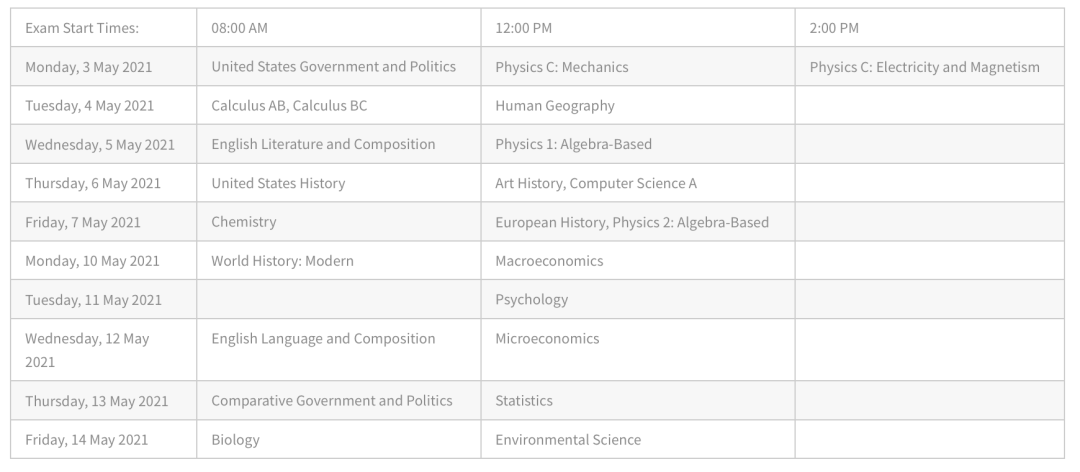Select the 08:00 AM column header

[x=339, y=28]
